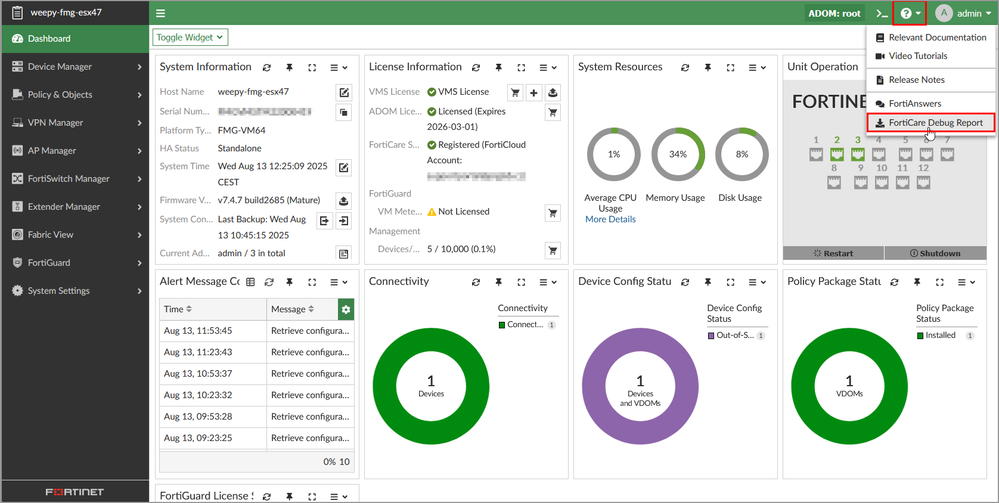999x503 pixels.
Task: Click the More Details link
Action: pyautogui.click(x=610, y=219)
